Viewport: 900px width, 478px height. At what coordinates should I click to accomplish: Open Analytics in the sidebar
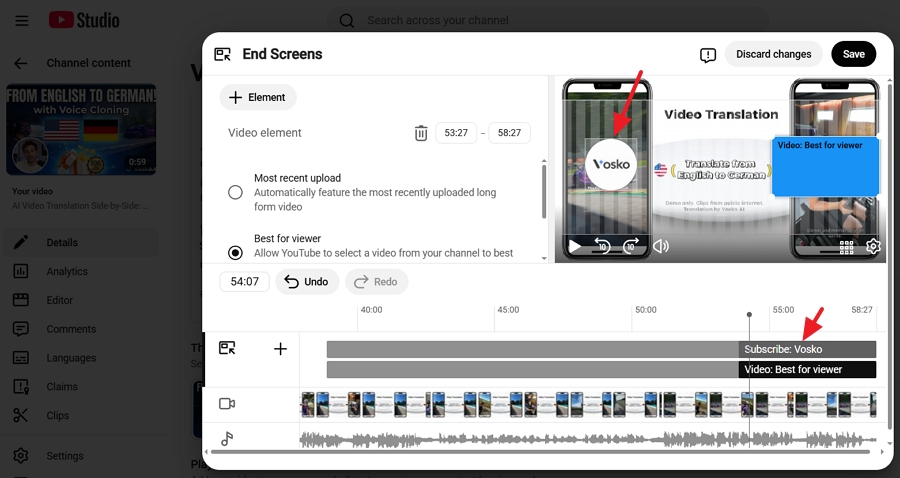[x=80, y=271]
